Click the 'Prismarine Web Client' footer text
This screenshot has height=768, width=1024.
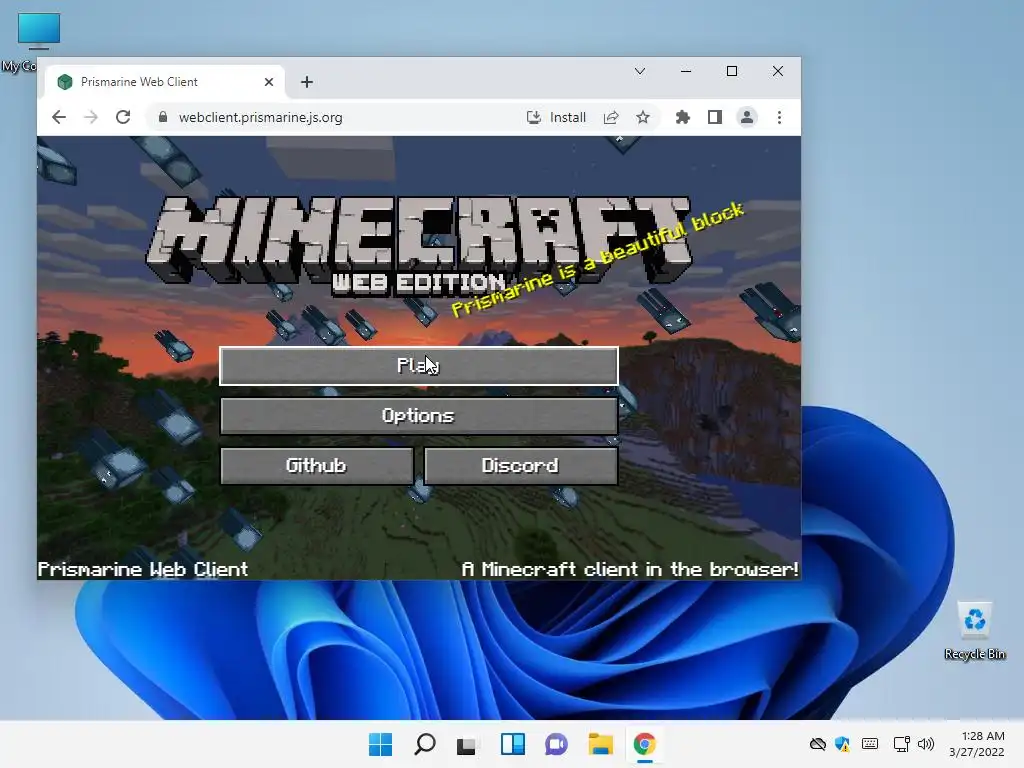click(143, 569)
